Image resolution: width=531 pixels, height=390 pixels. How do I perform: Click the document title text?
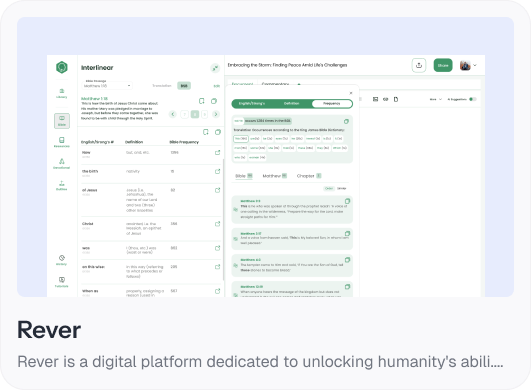click(x=287, y=65)
